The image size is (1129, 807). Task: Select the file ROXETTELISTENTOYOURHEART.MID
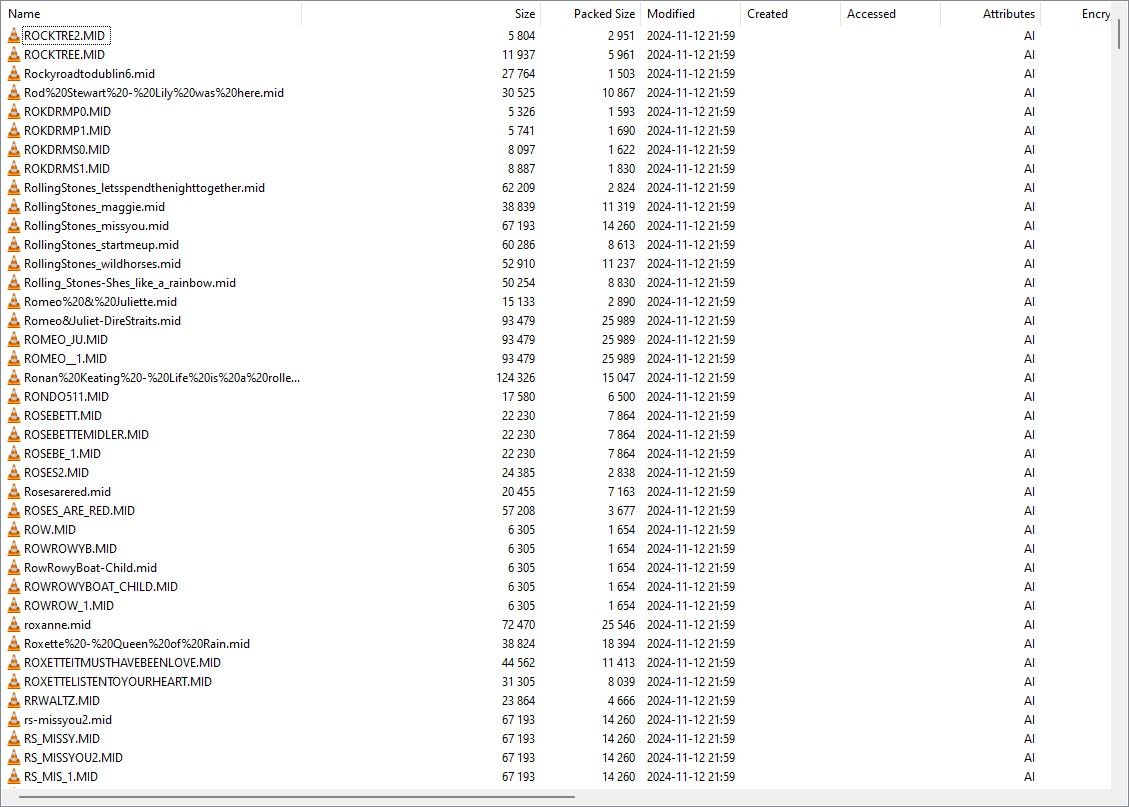tap(117, 682)
